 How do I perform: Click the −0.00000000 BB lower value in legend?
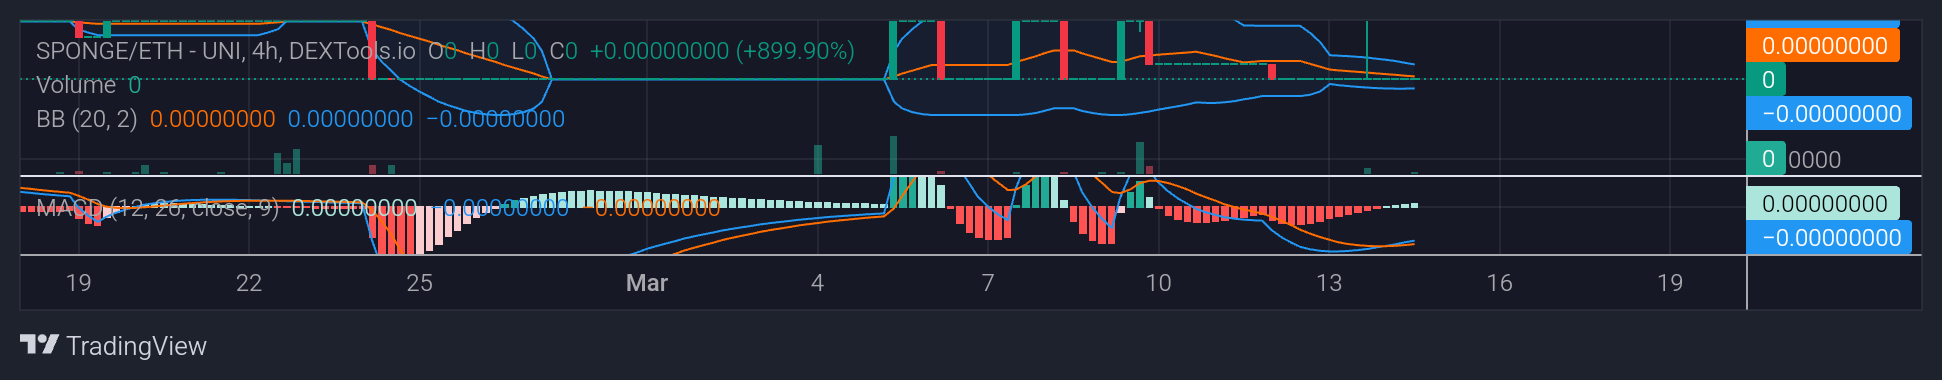(496, 119)
